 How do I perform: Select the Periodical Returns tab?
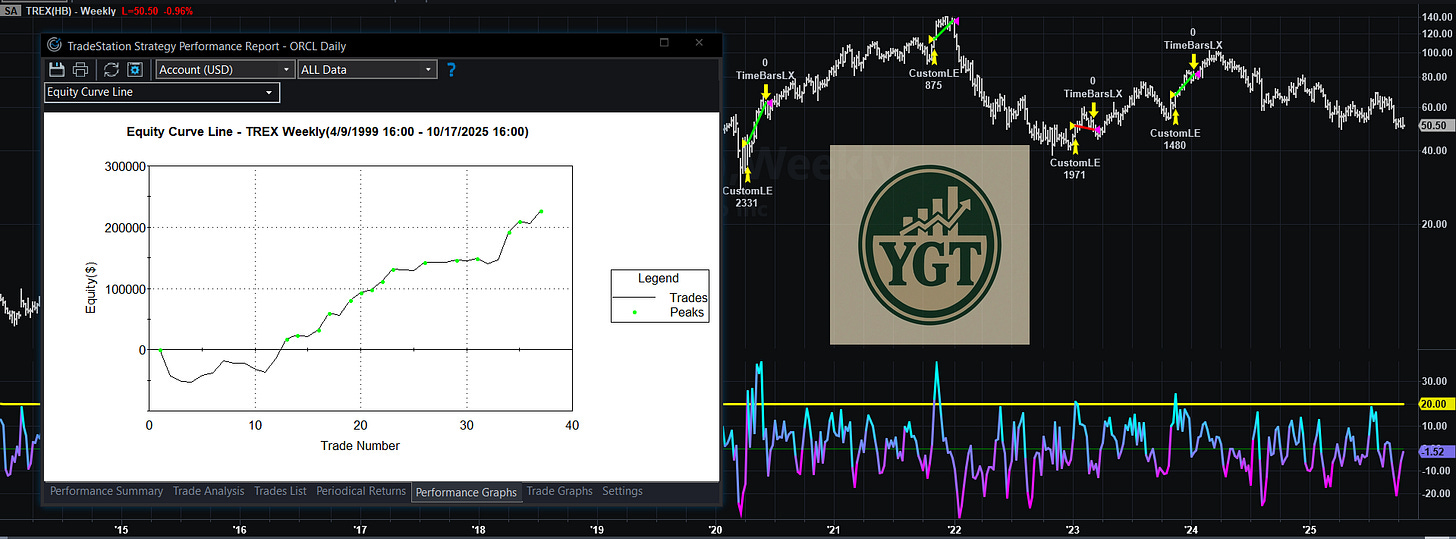[361, 491]
